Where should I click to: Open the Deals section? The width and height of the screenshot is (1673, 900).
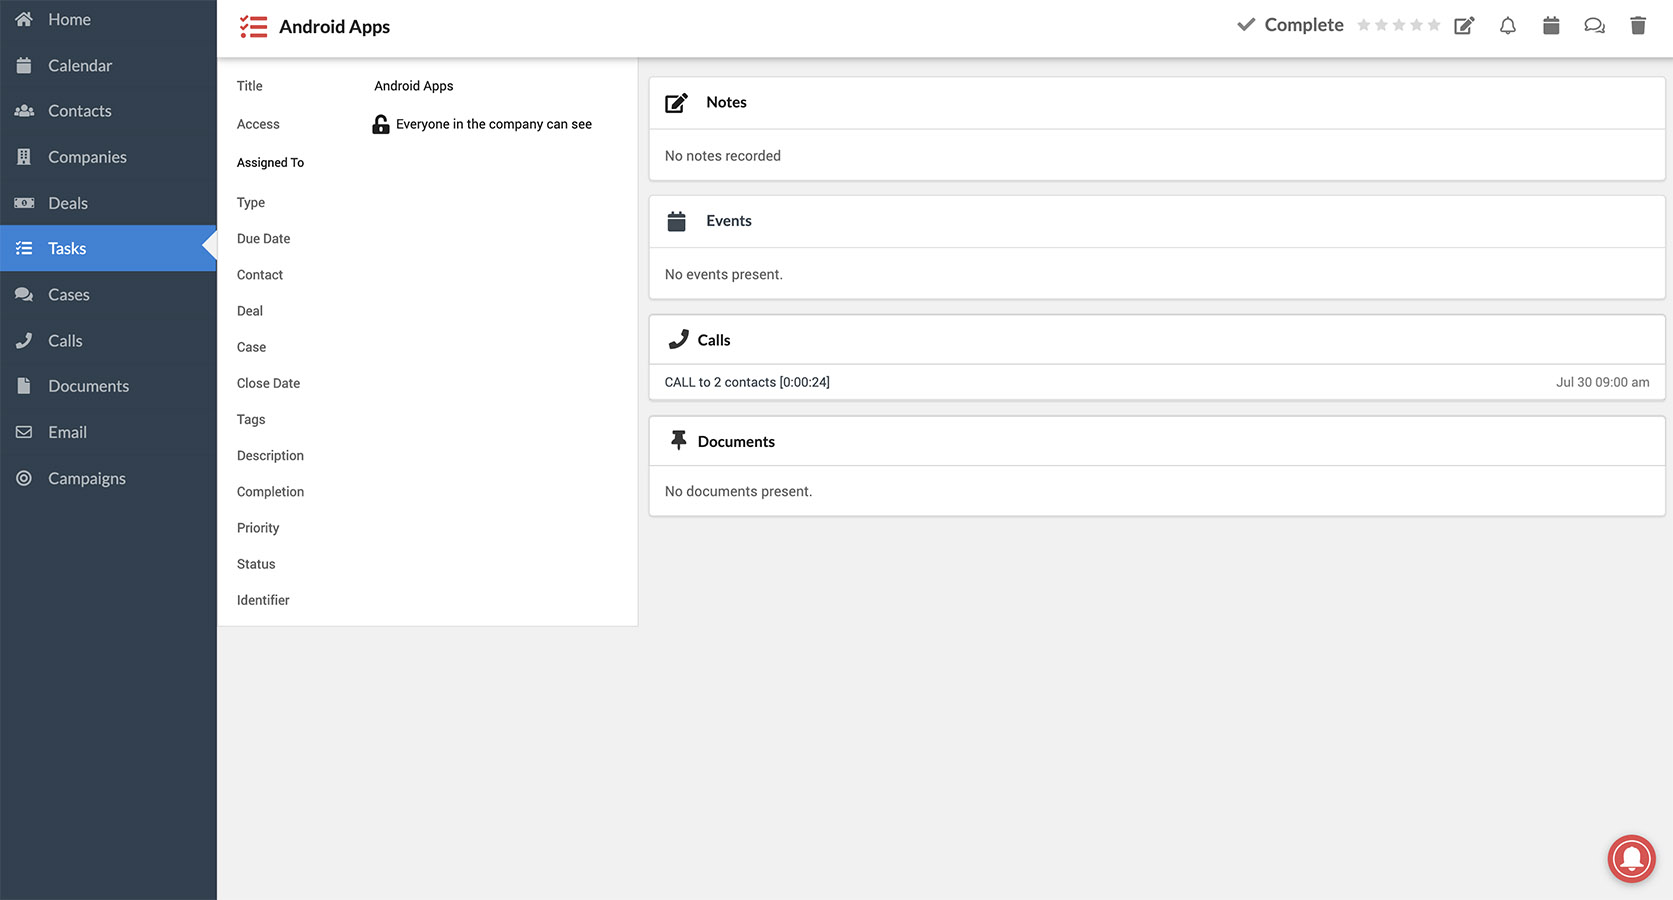108,203
